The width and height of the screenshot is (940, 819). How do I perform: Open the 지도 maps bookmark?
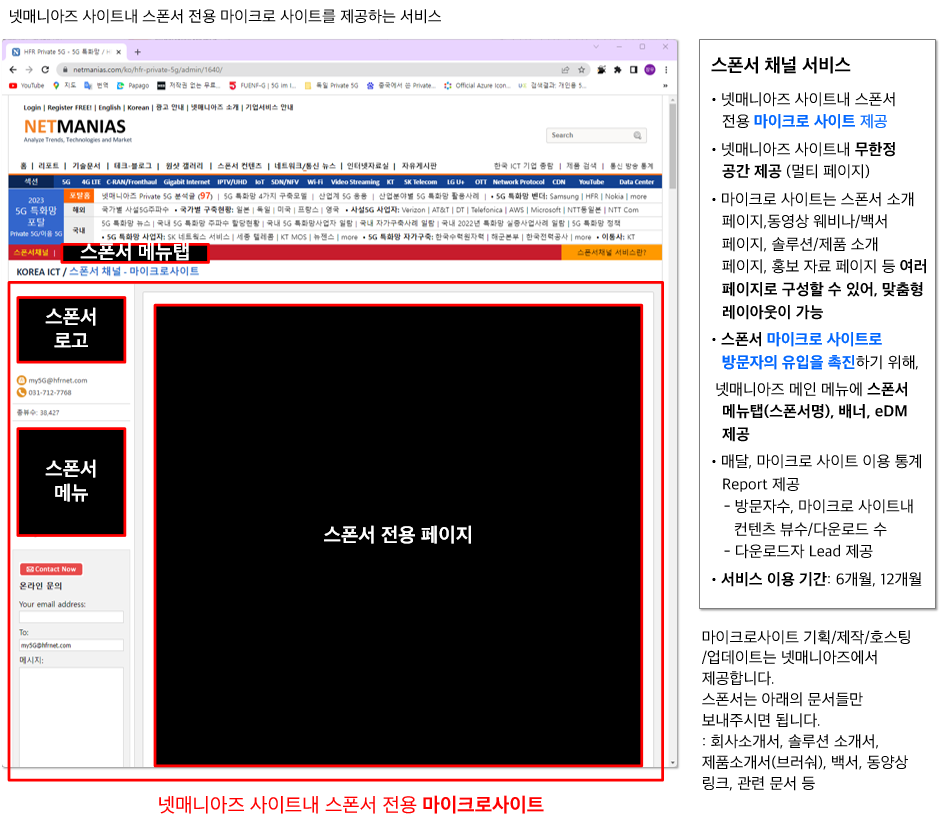[65, 86]
